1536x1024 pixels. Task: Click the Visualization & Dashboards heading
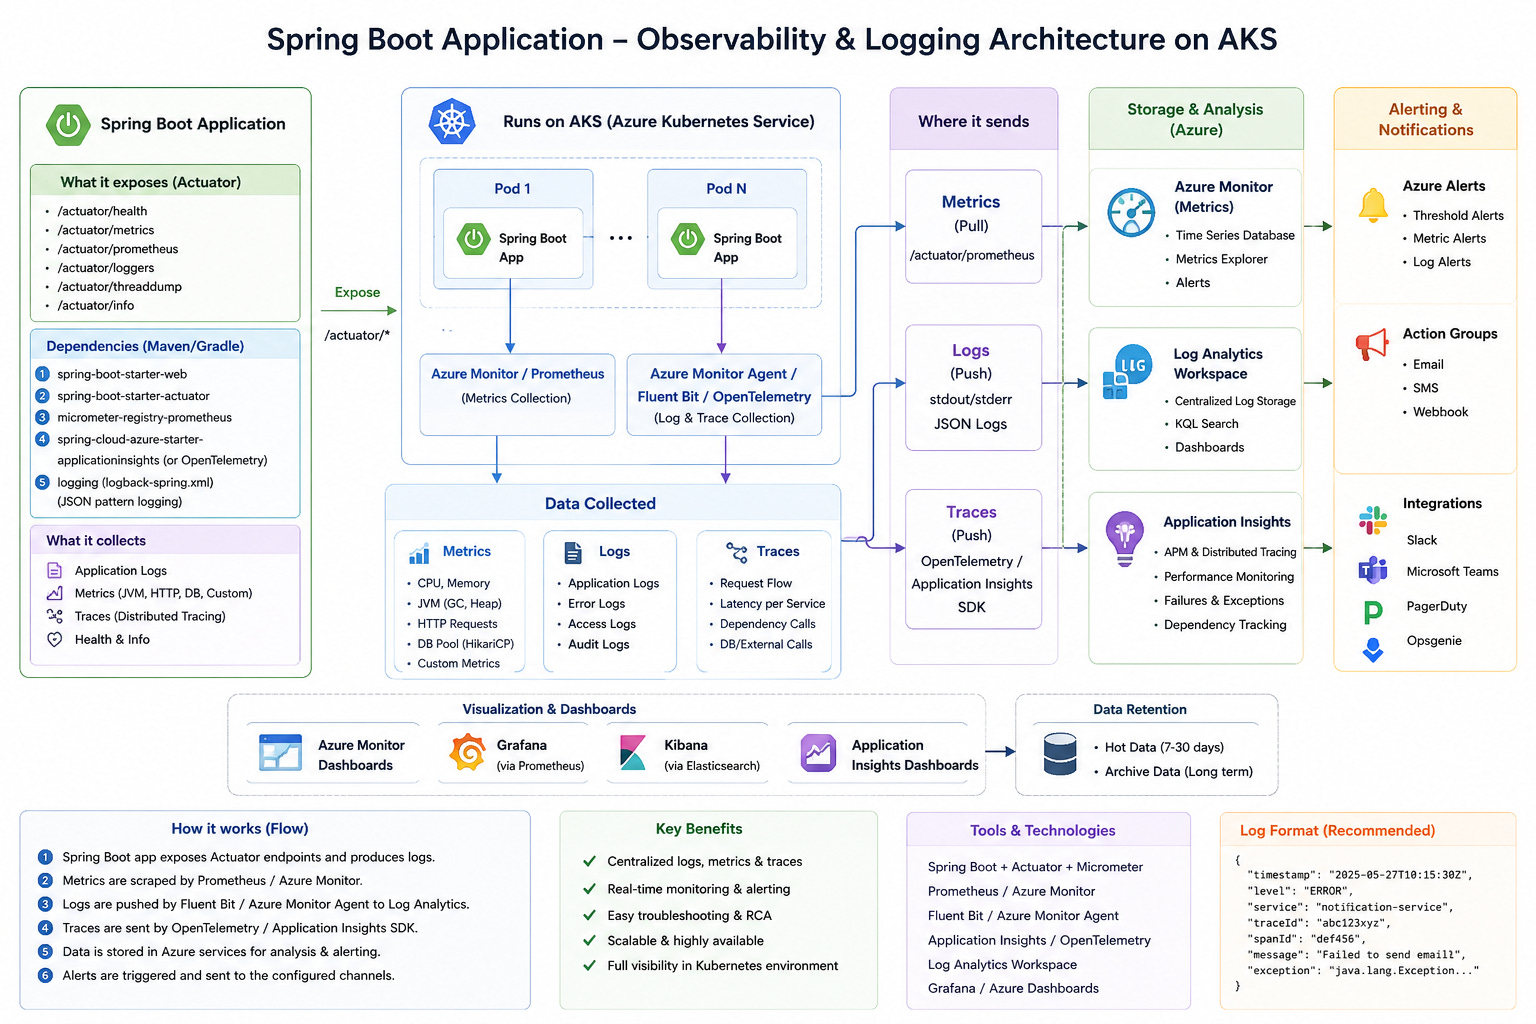[549, 710]
